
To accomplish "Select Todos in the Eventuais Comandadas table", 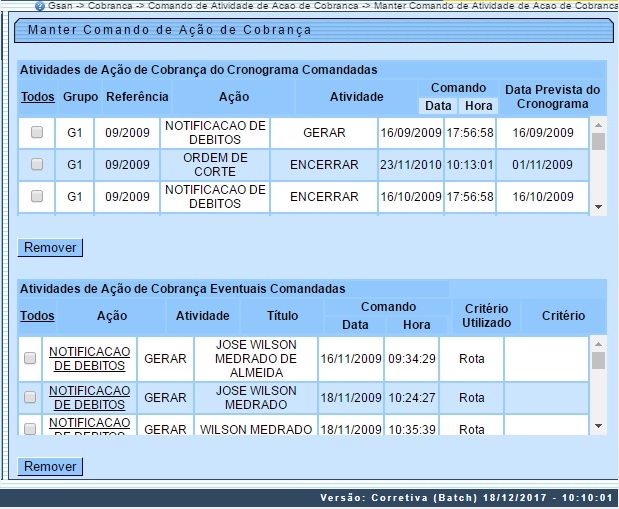I will pos(37,315).
